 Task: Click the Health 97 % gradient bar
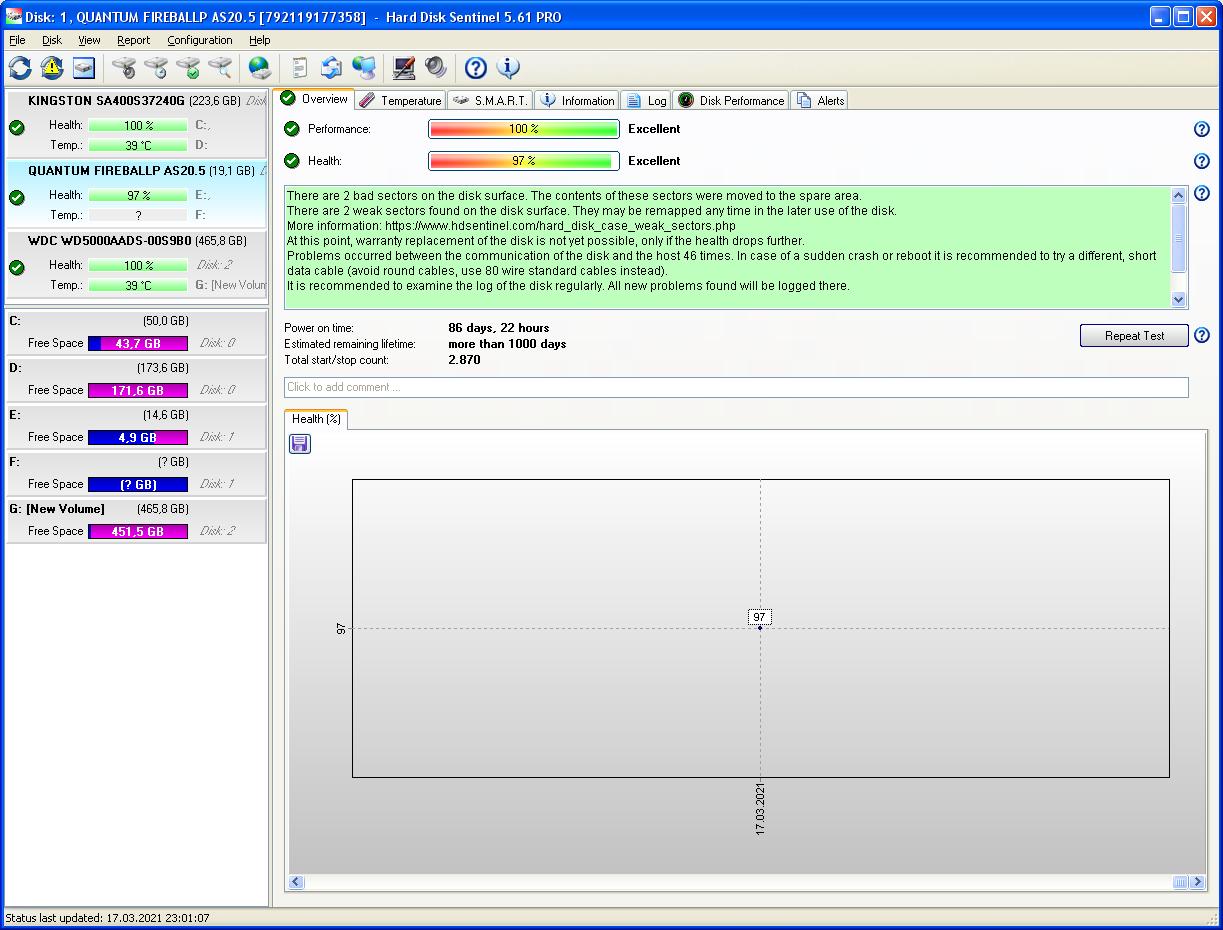[524, 161]
